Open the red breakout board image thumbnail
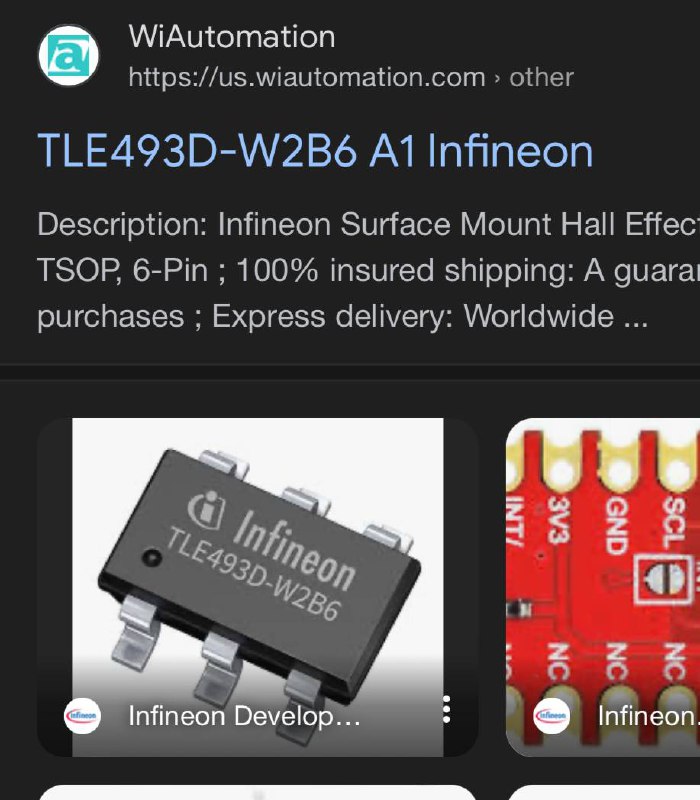This screenshot has width=700, height=800. click(x=603, y=587)
